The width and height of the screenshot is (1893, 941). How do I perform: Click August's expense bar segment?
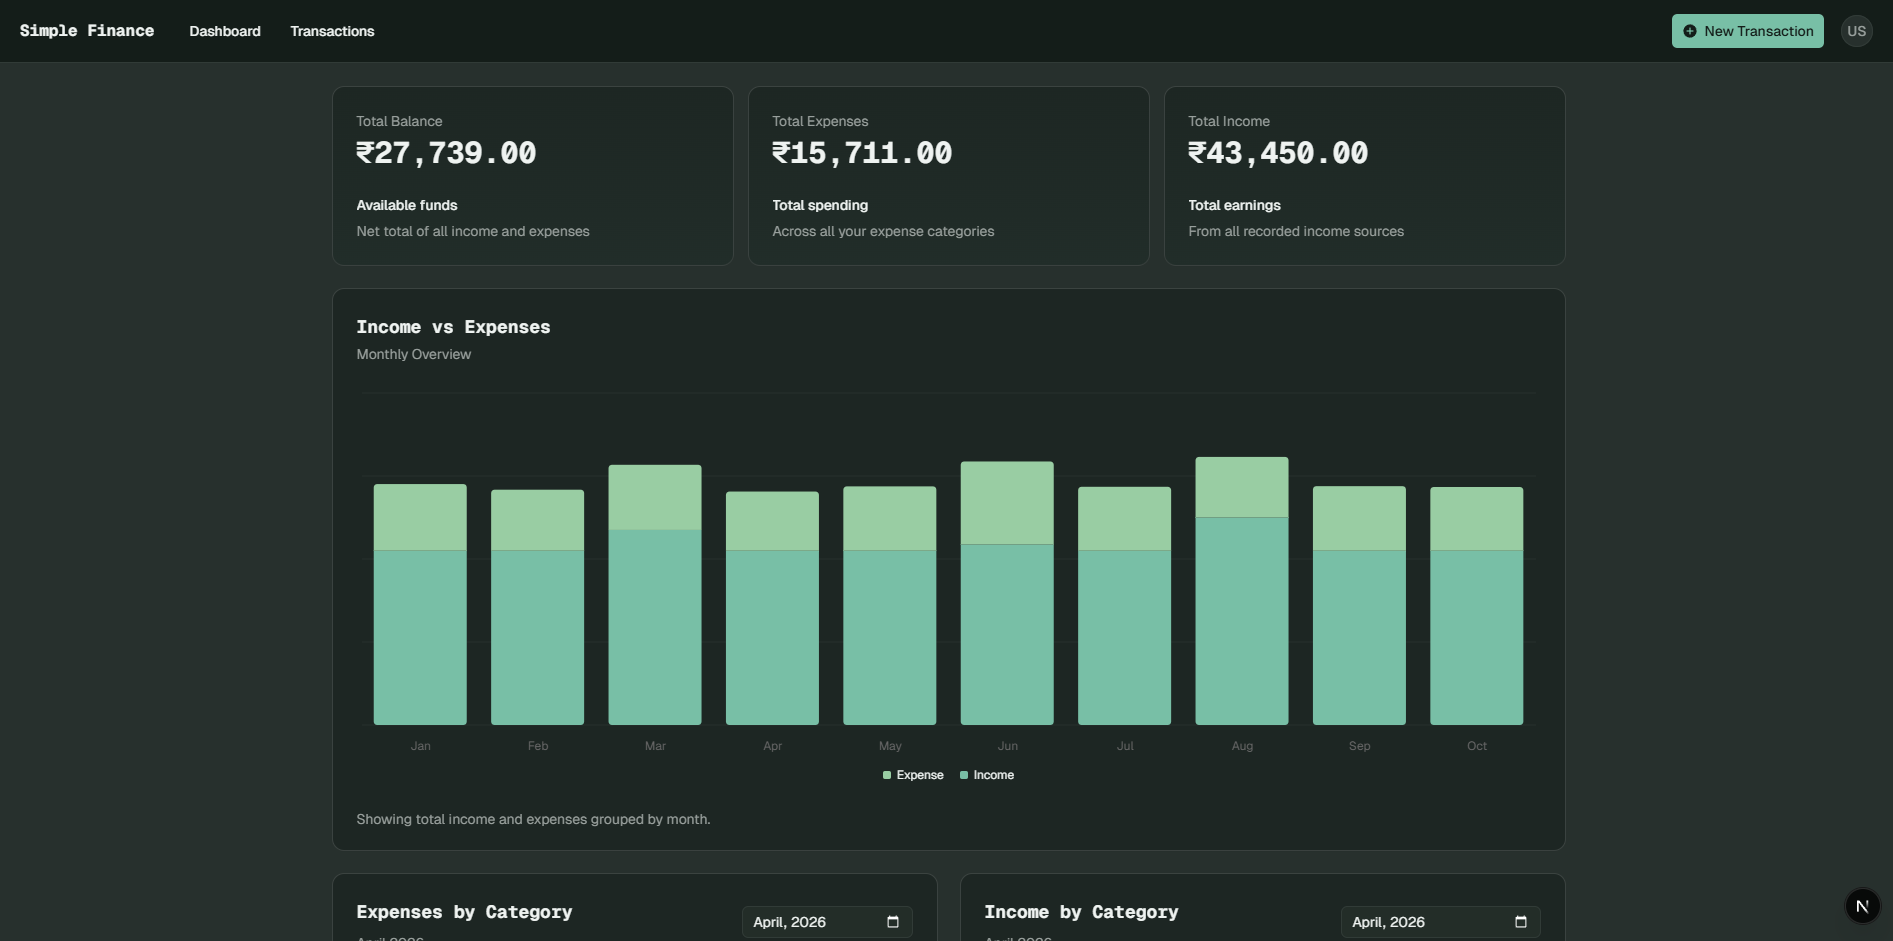(1241, 487)
